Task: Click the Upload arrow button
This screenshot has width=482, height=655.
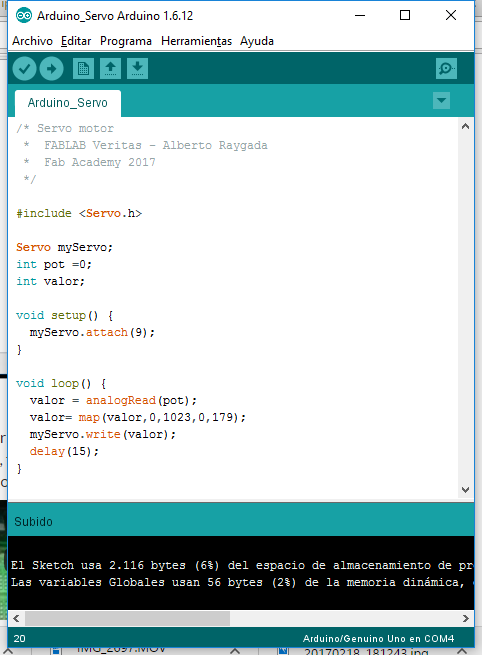Action: (x=51, y=69)
